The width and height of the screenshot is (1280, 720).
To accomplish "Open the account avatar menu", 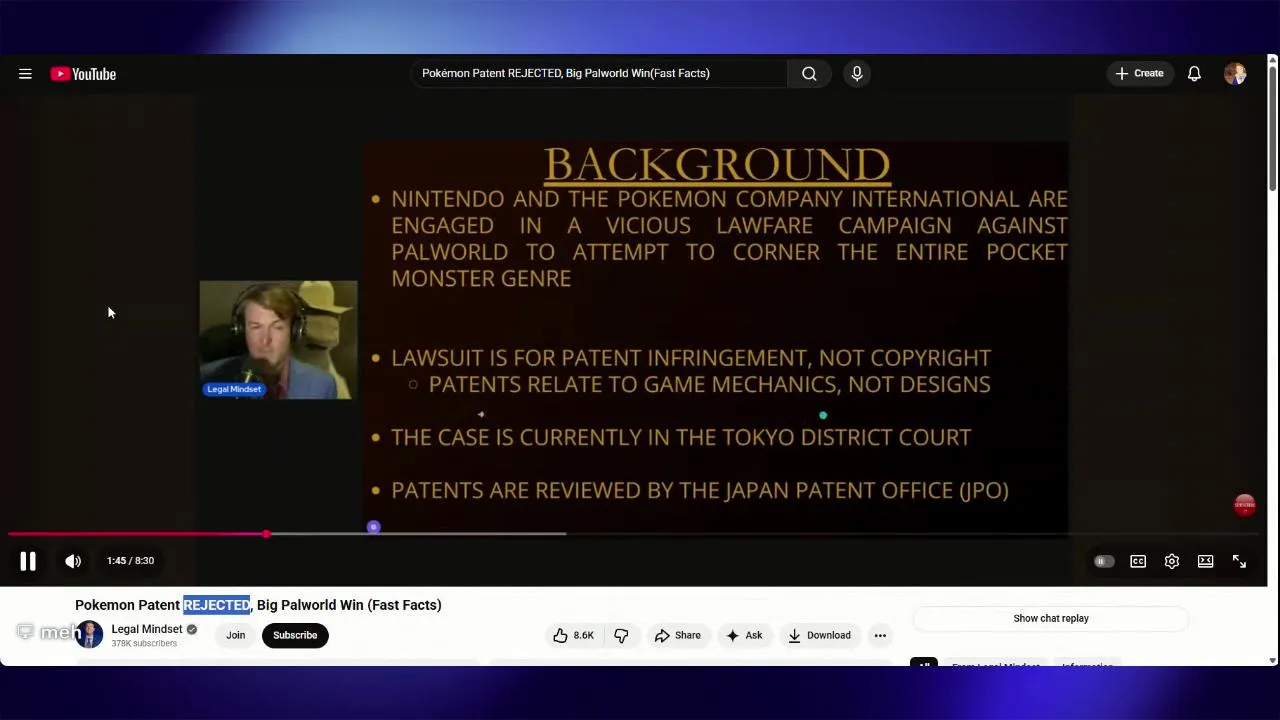I will pyautogui.click(x=1235, y=74).
